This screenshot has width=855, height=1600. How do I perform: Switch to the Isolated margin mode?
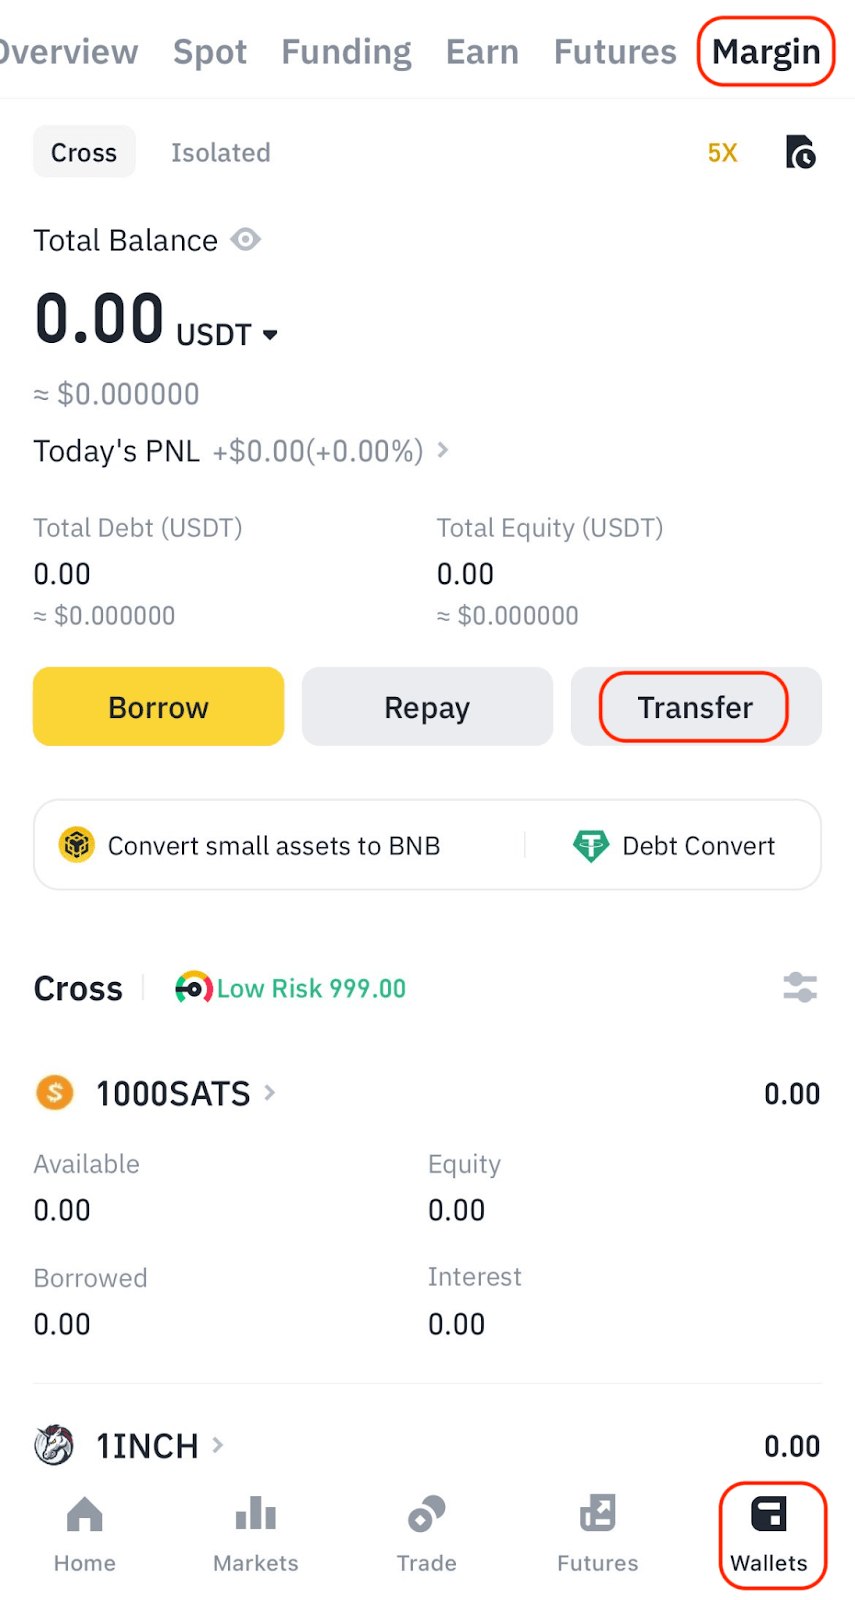point(220,153)
